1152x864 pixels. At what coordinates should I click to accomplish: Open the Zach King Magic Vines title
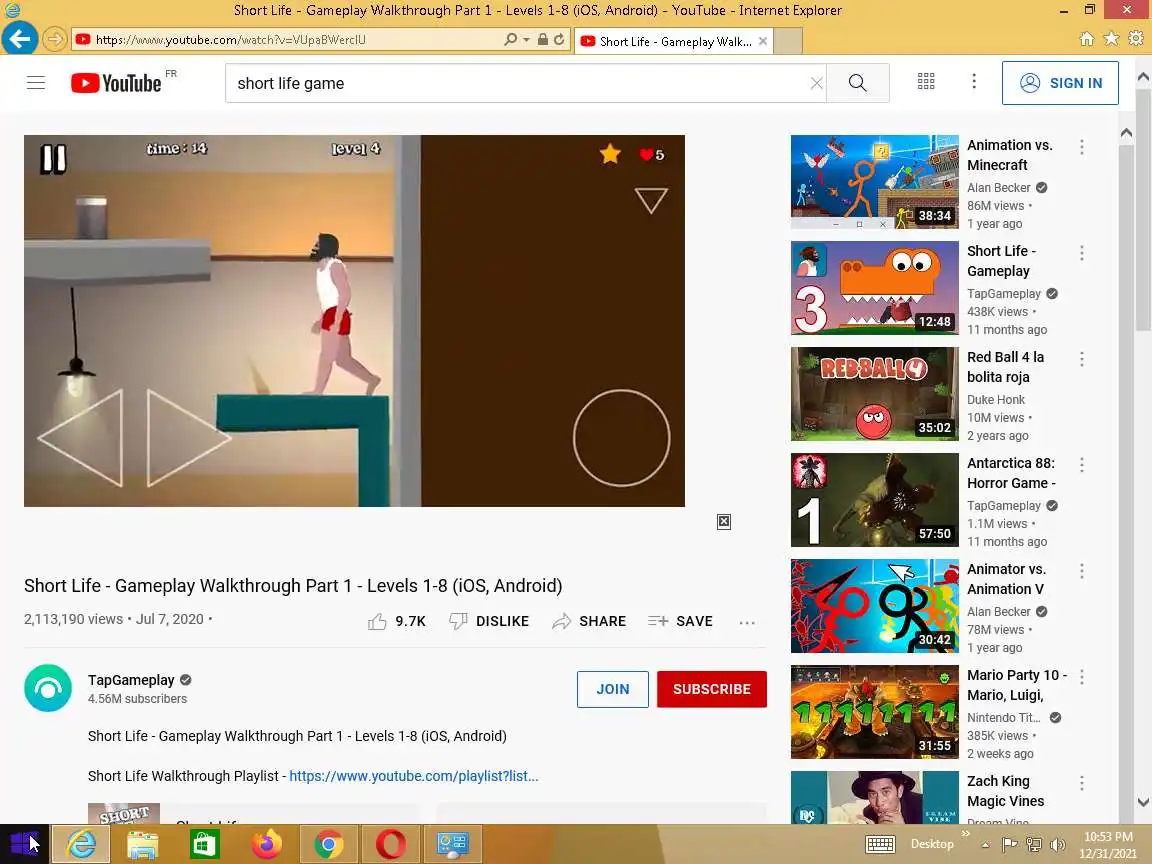pos(1005,791)
